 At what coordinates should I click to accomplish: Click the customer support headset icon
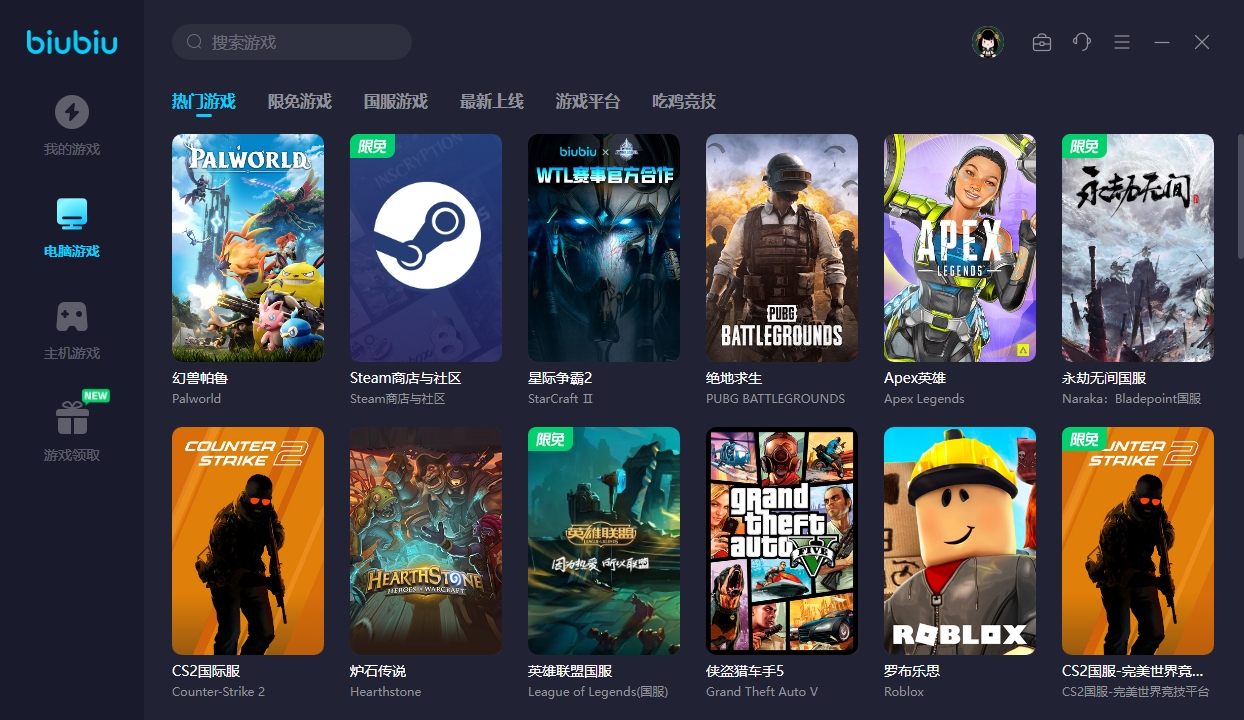click(x=1082, y=42)
